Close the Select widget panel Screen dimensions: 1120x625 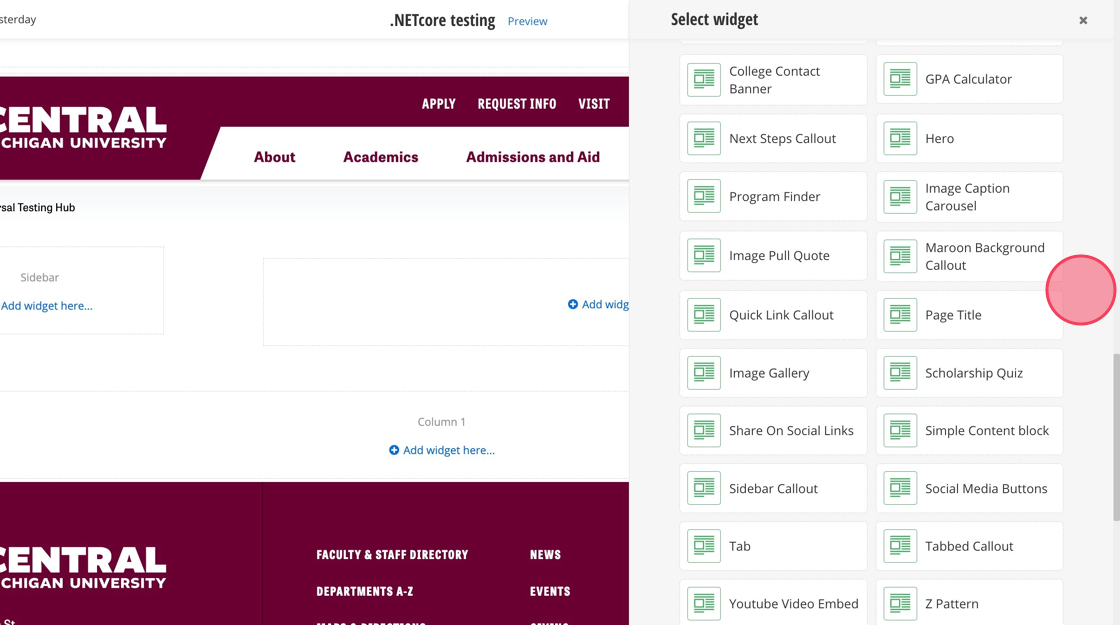1083,21
